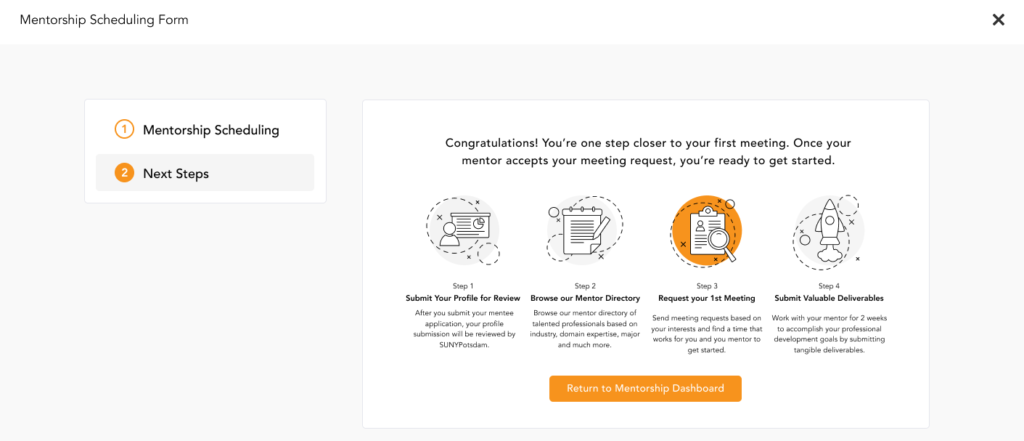Click the Submit Your Profile for Review heading
The height and width of the screenshot is (441, 1024).
tap(463, 298)
